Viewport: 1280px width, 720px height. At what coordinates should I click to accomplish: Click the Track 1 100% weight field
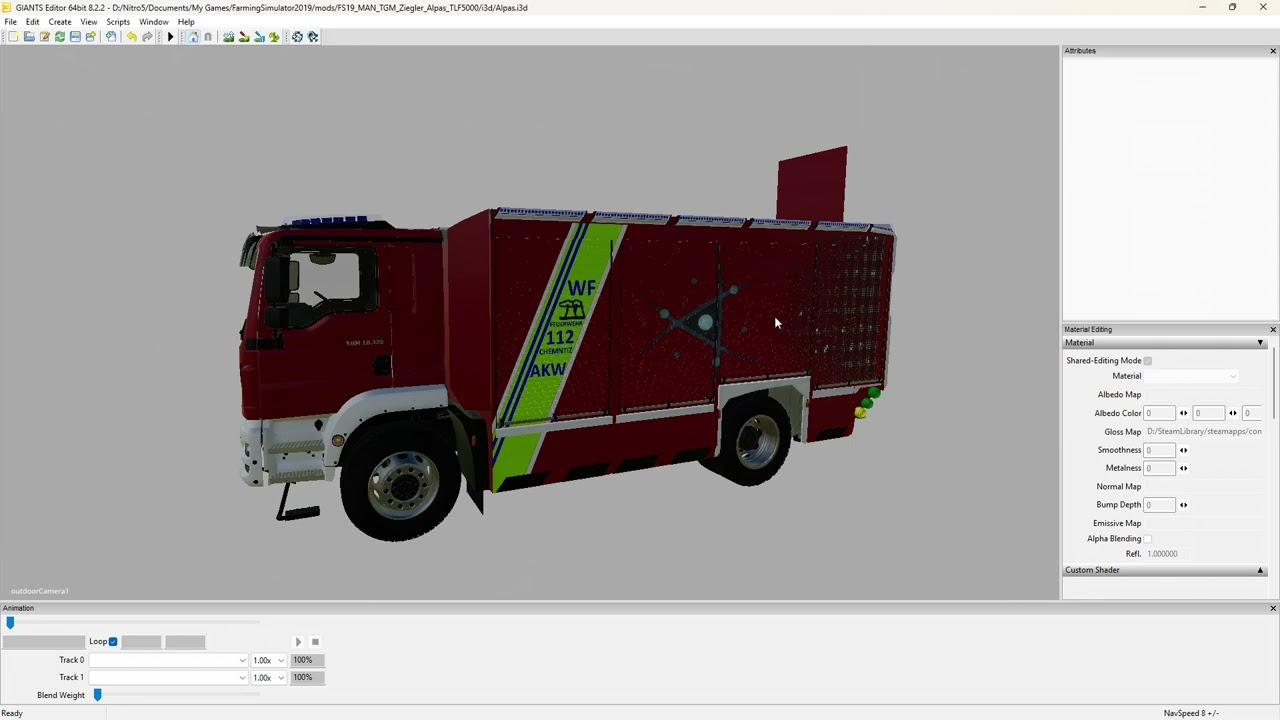(307, 678)
